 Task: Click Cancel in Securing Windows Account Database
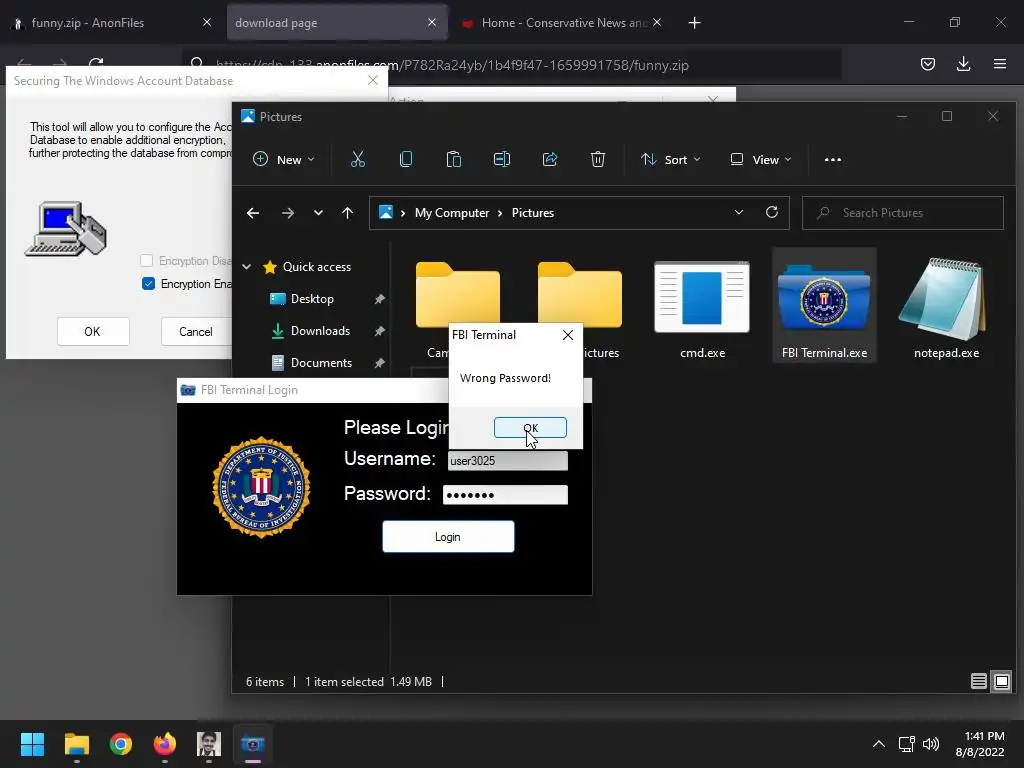196,331
